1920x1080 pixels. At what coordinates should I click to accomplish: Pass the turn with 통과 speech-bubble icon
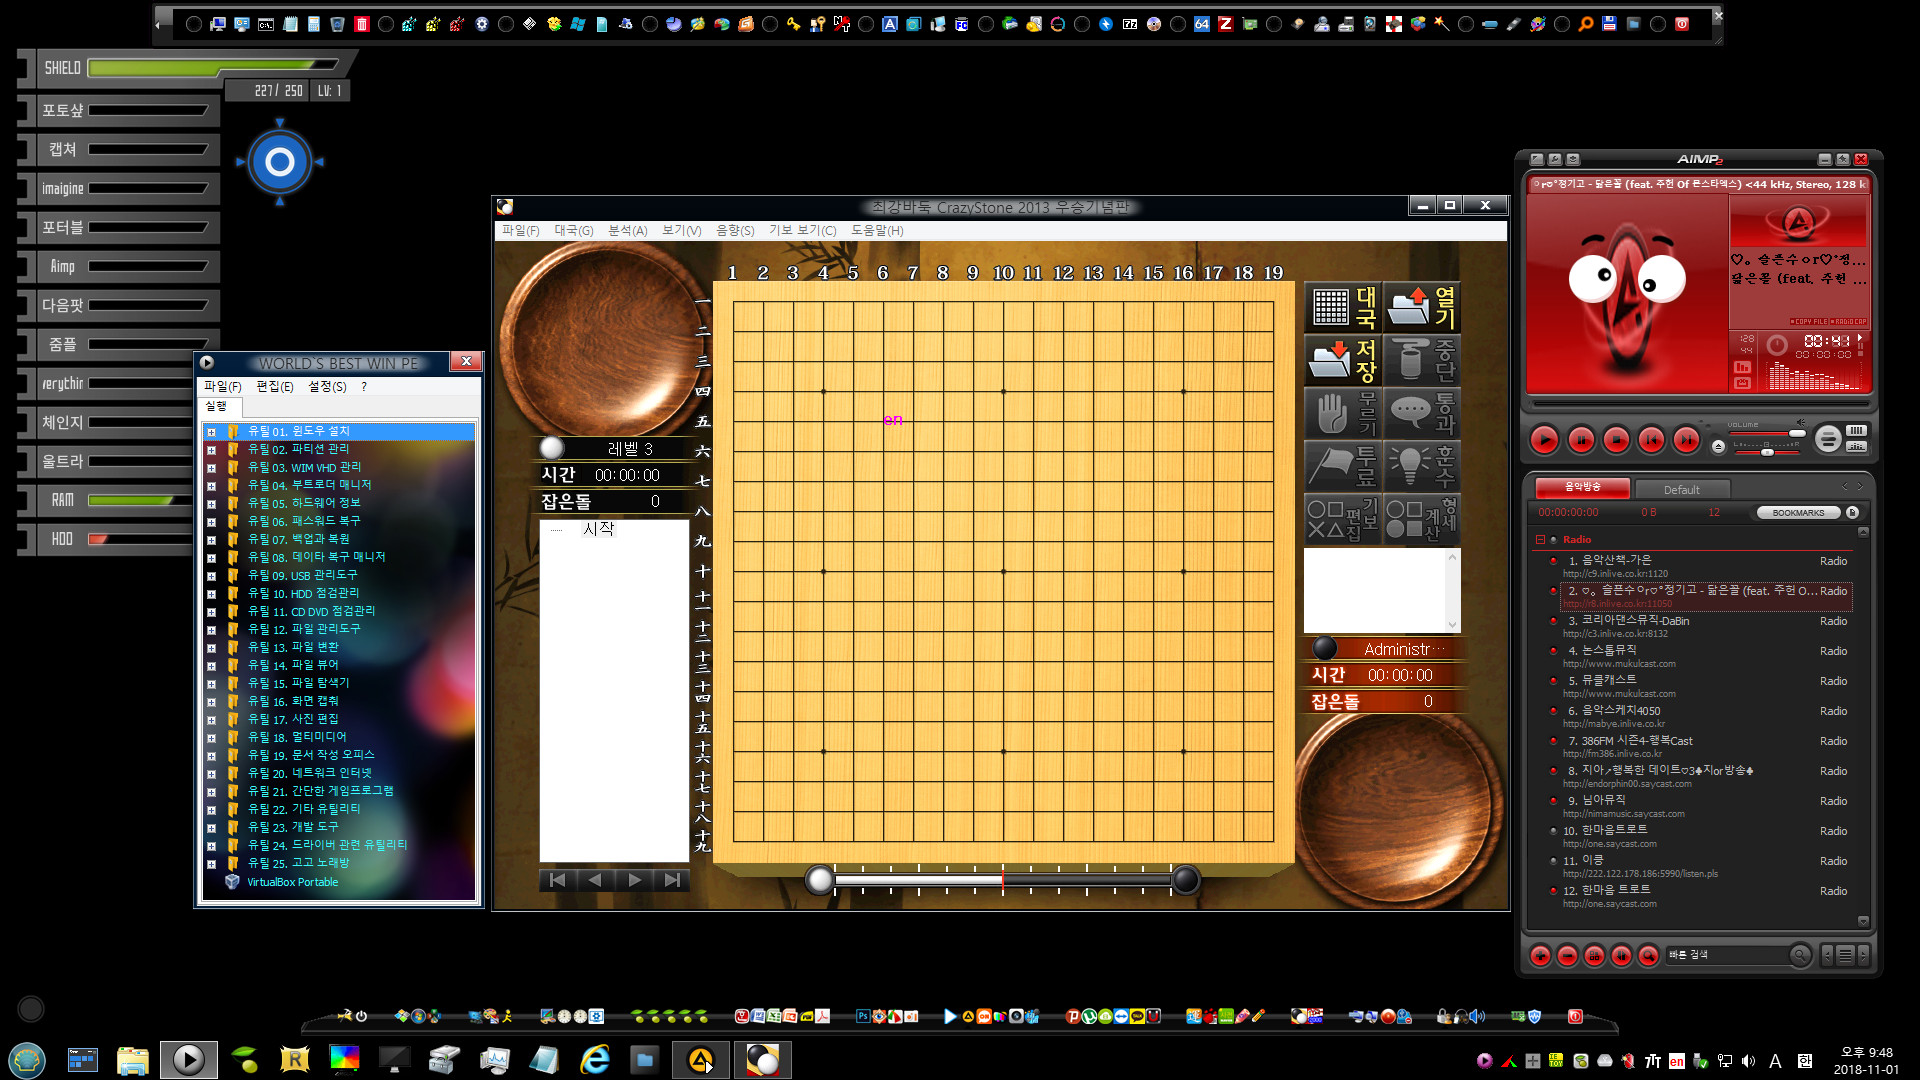(x=1421, y=413)
